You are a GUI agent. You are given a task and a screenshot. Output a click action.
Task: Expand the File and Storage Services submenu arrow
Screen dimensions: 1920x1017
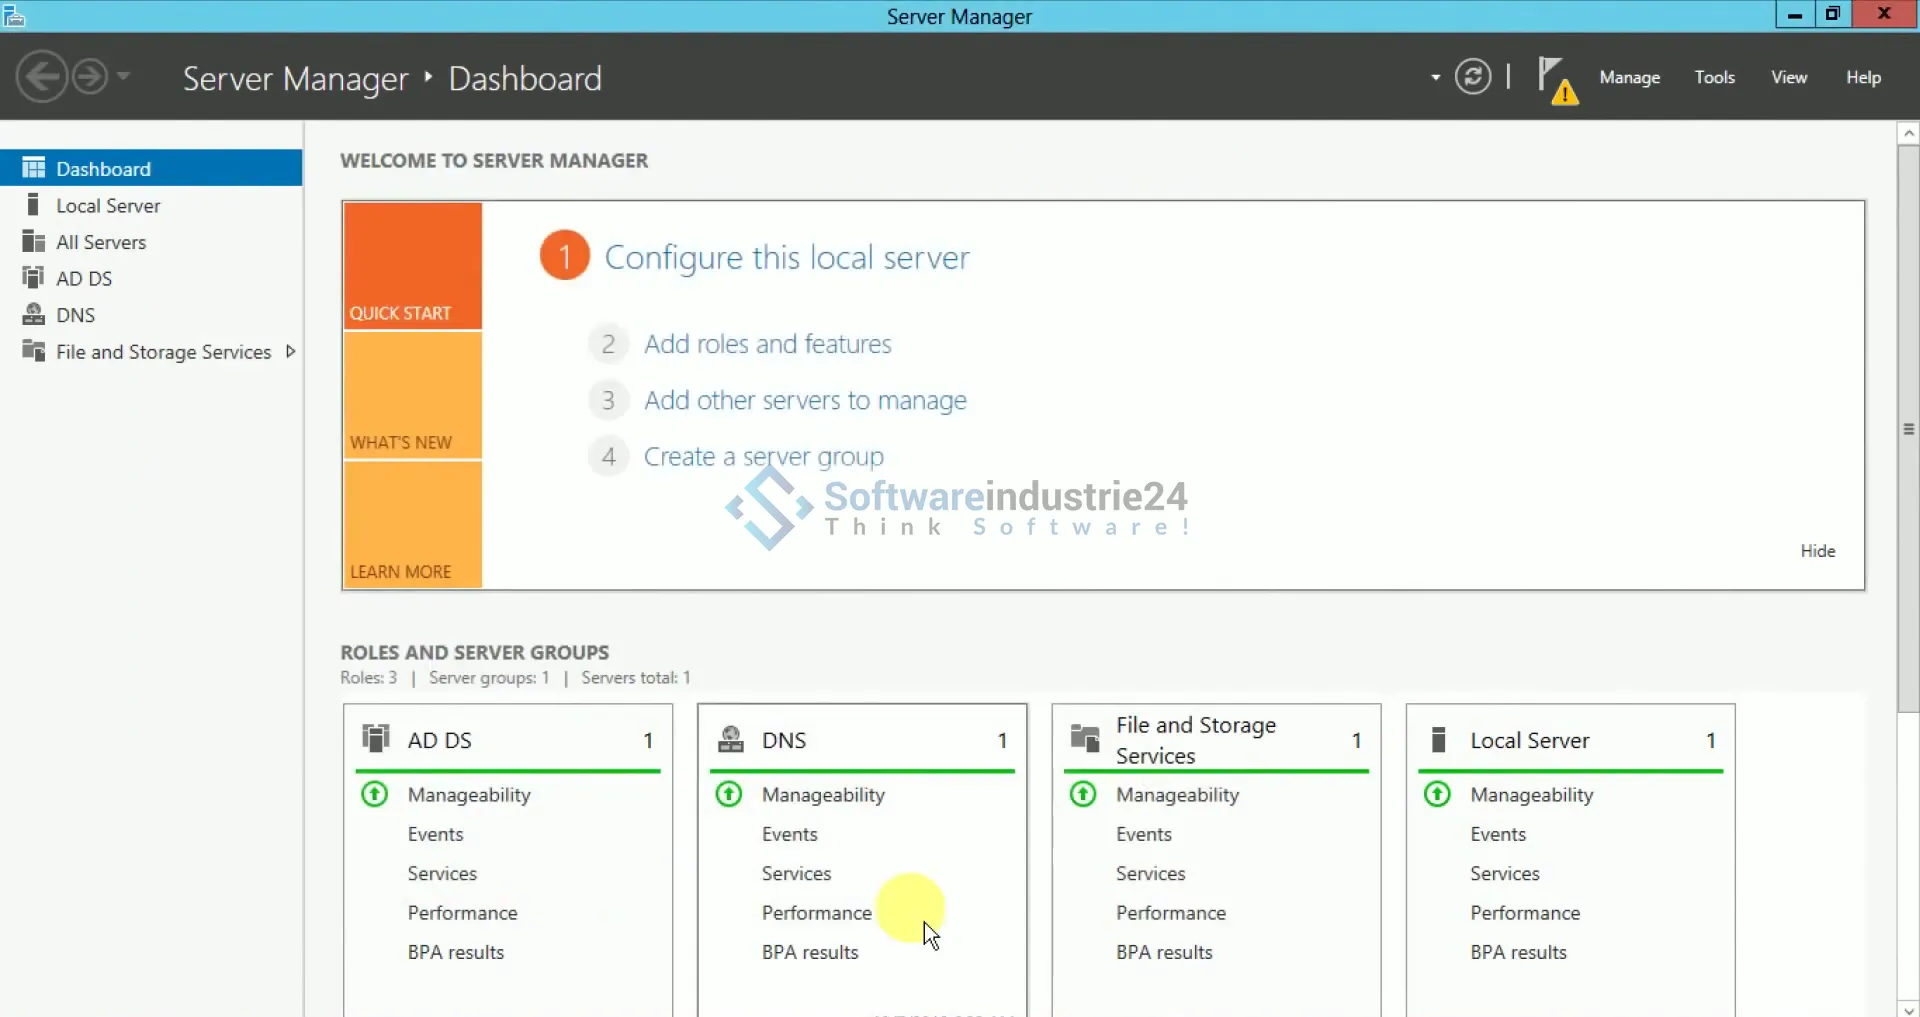[291, 351]
